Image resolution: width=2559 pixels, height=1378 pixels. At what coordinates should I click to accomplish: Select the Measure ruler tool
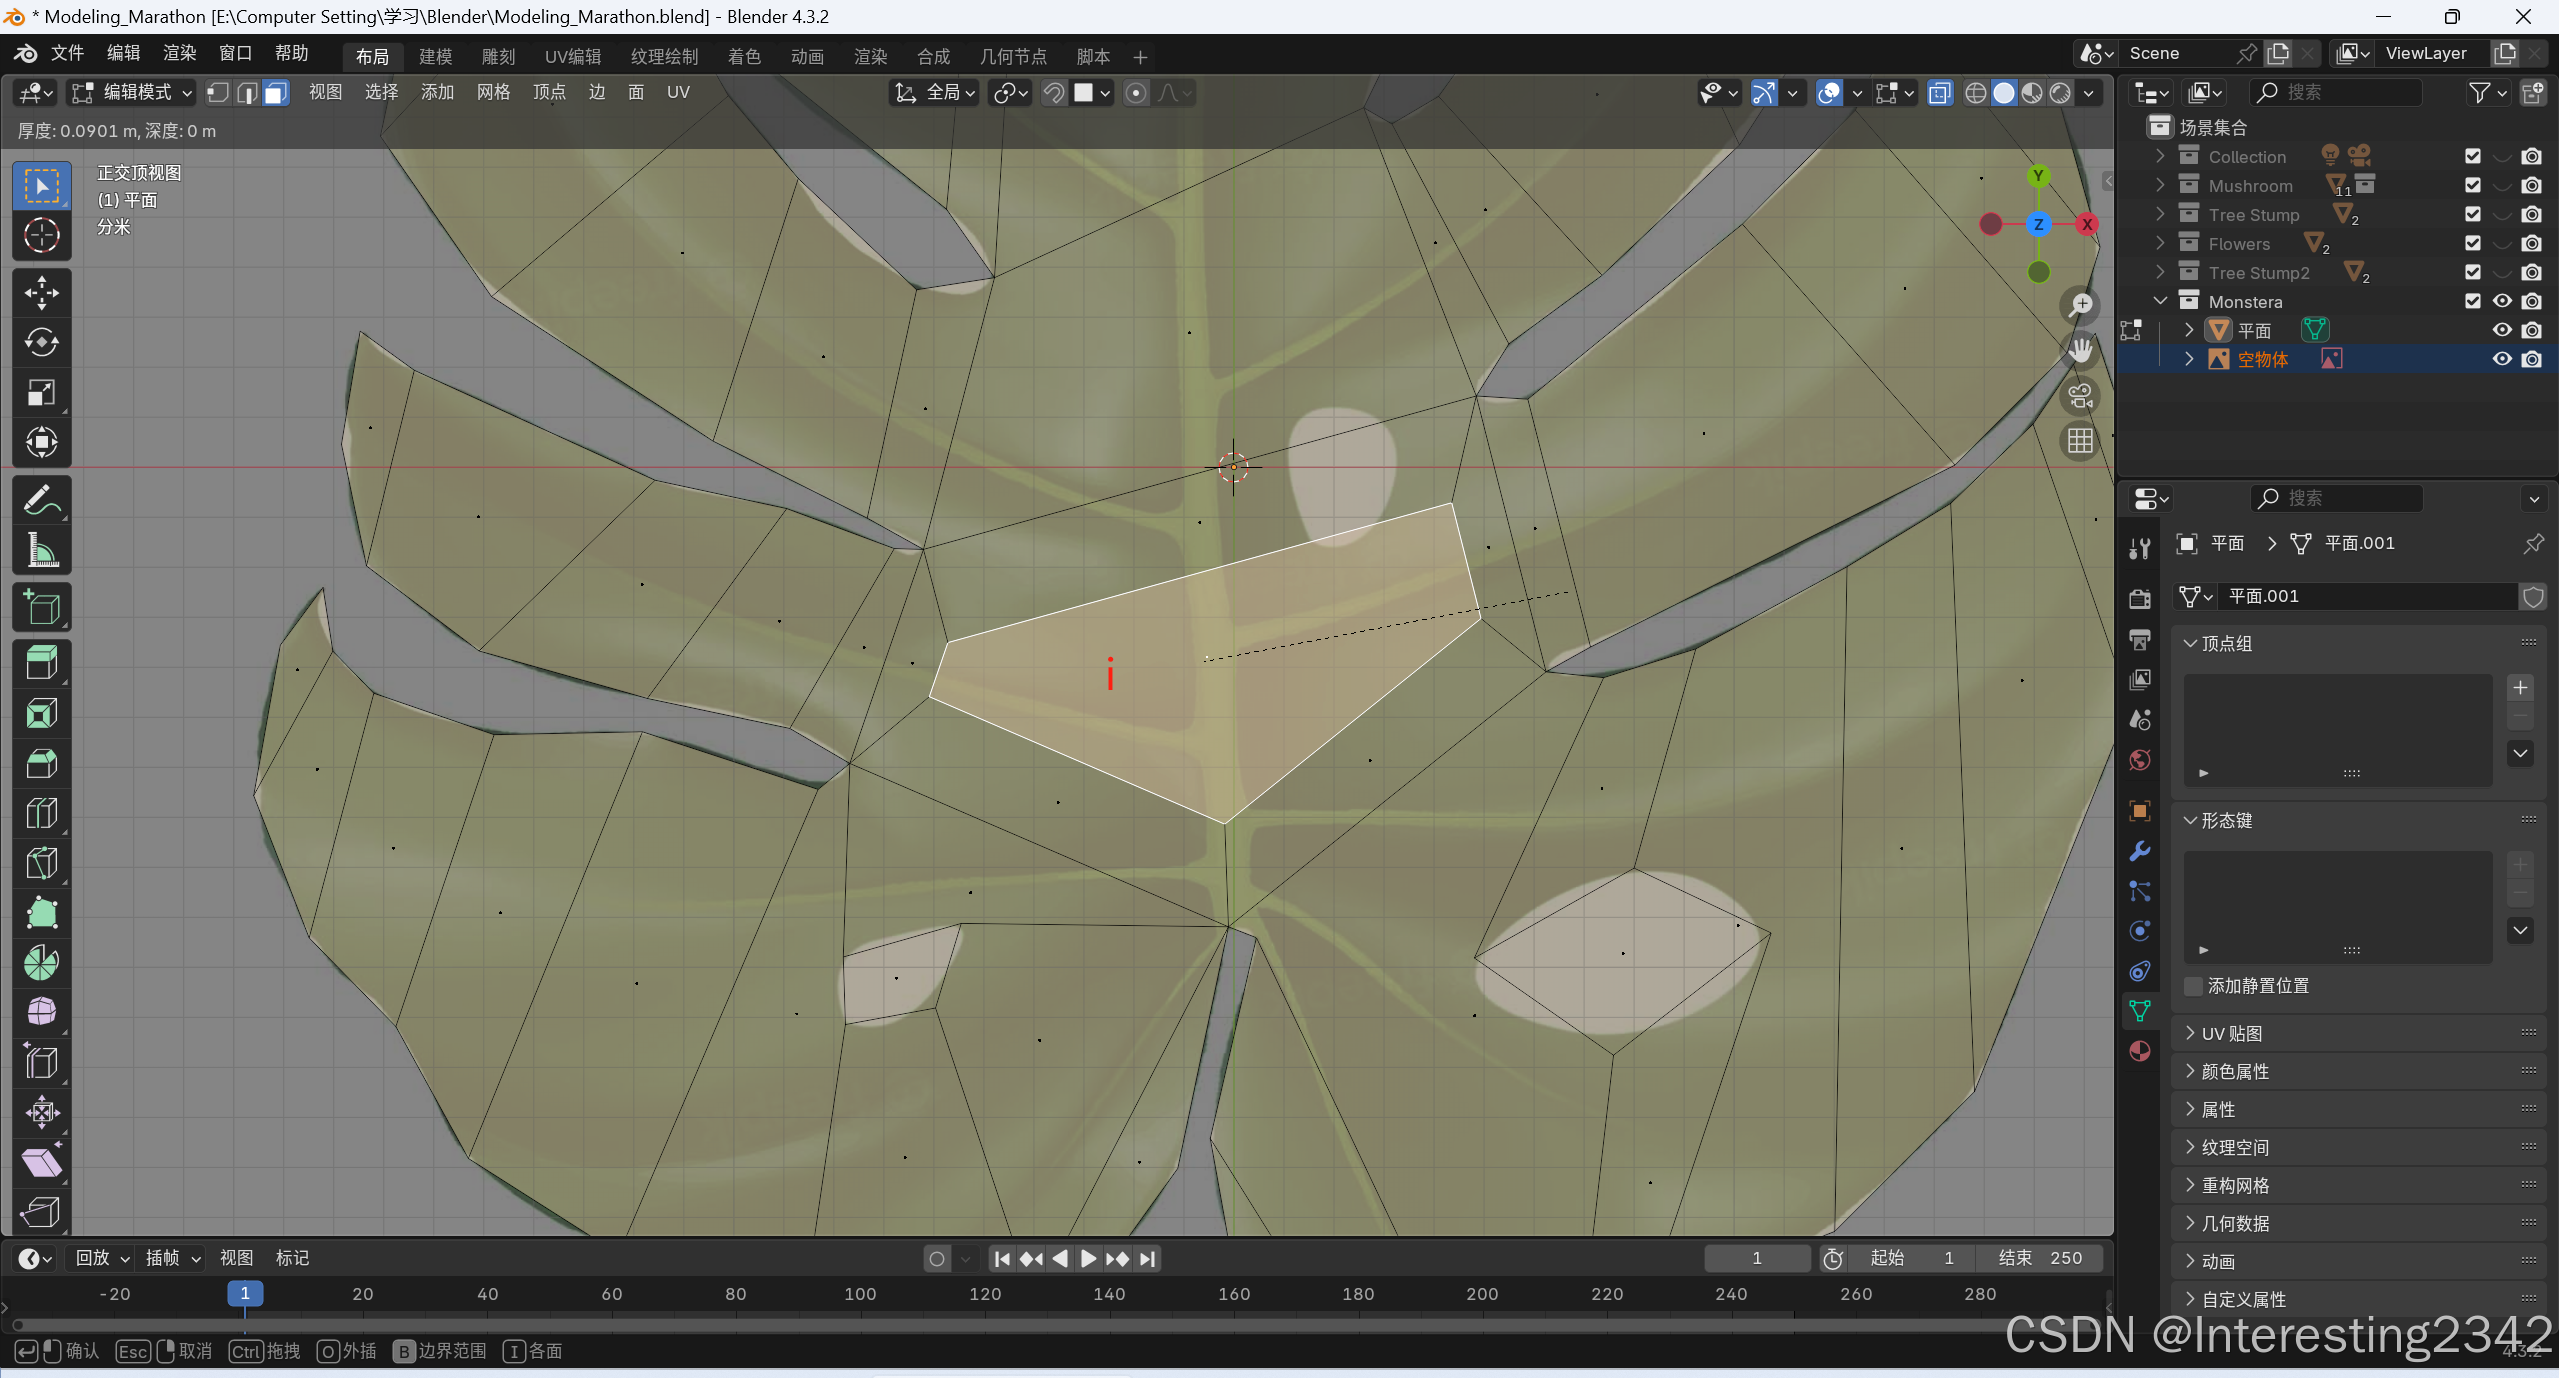point(41,550)
